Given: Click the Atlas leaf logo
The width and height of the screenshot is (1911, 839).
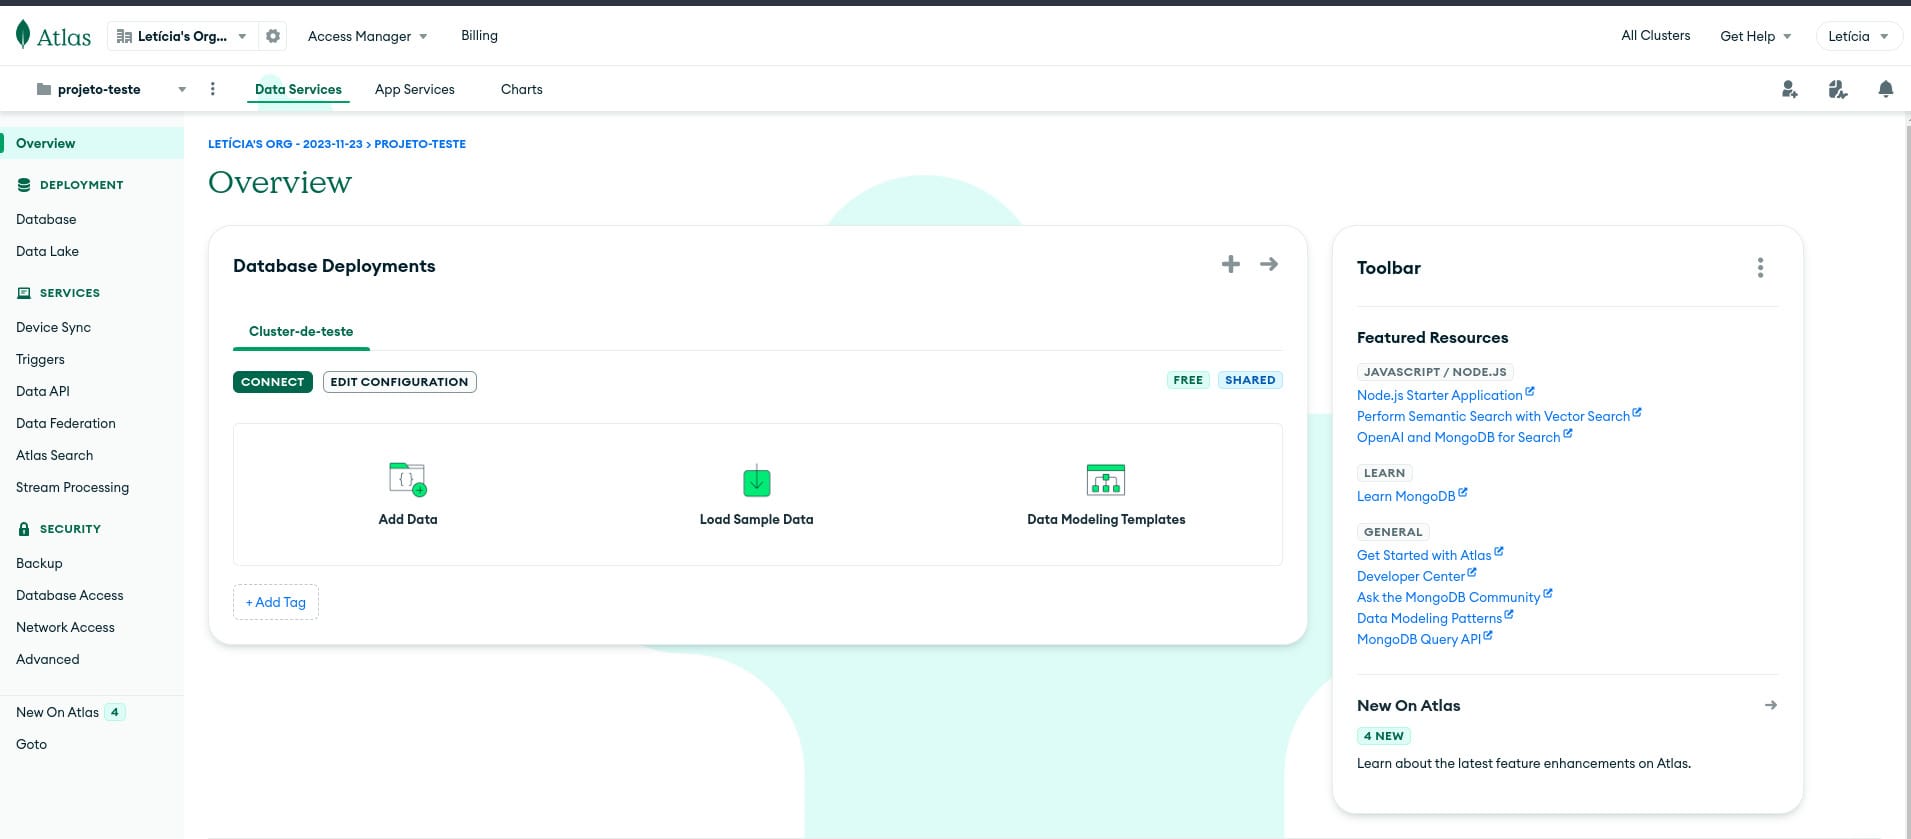Looking at the screenshot, I should point(23,34).
